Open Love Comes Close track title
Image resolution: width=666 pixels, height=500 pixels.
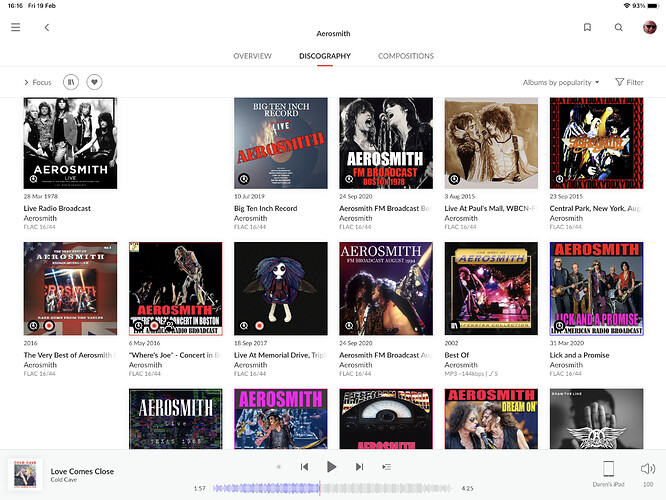[82, 471]
